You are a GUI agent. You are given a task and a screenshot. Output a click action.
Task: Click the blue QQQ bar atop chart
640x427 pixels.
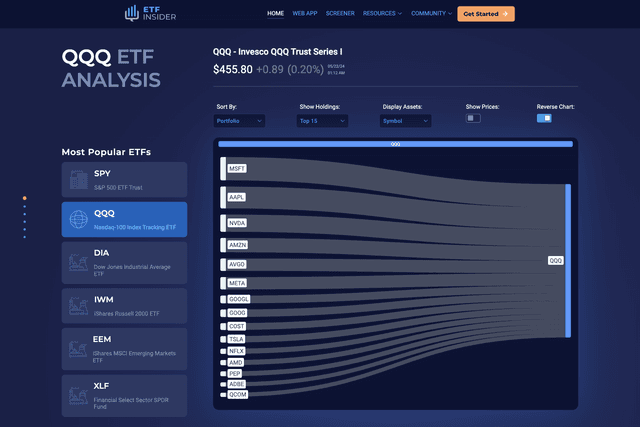396,144
